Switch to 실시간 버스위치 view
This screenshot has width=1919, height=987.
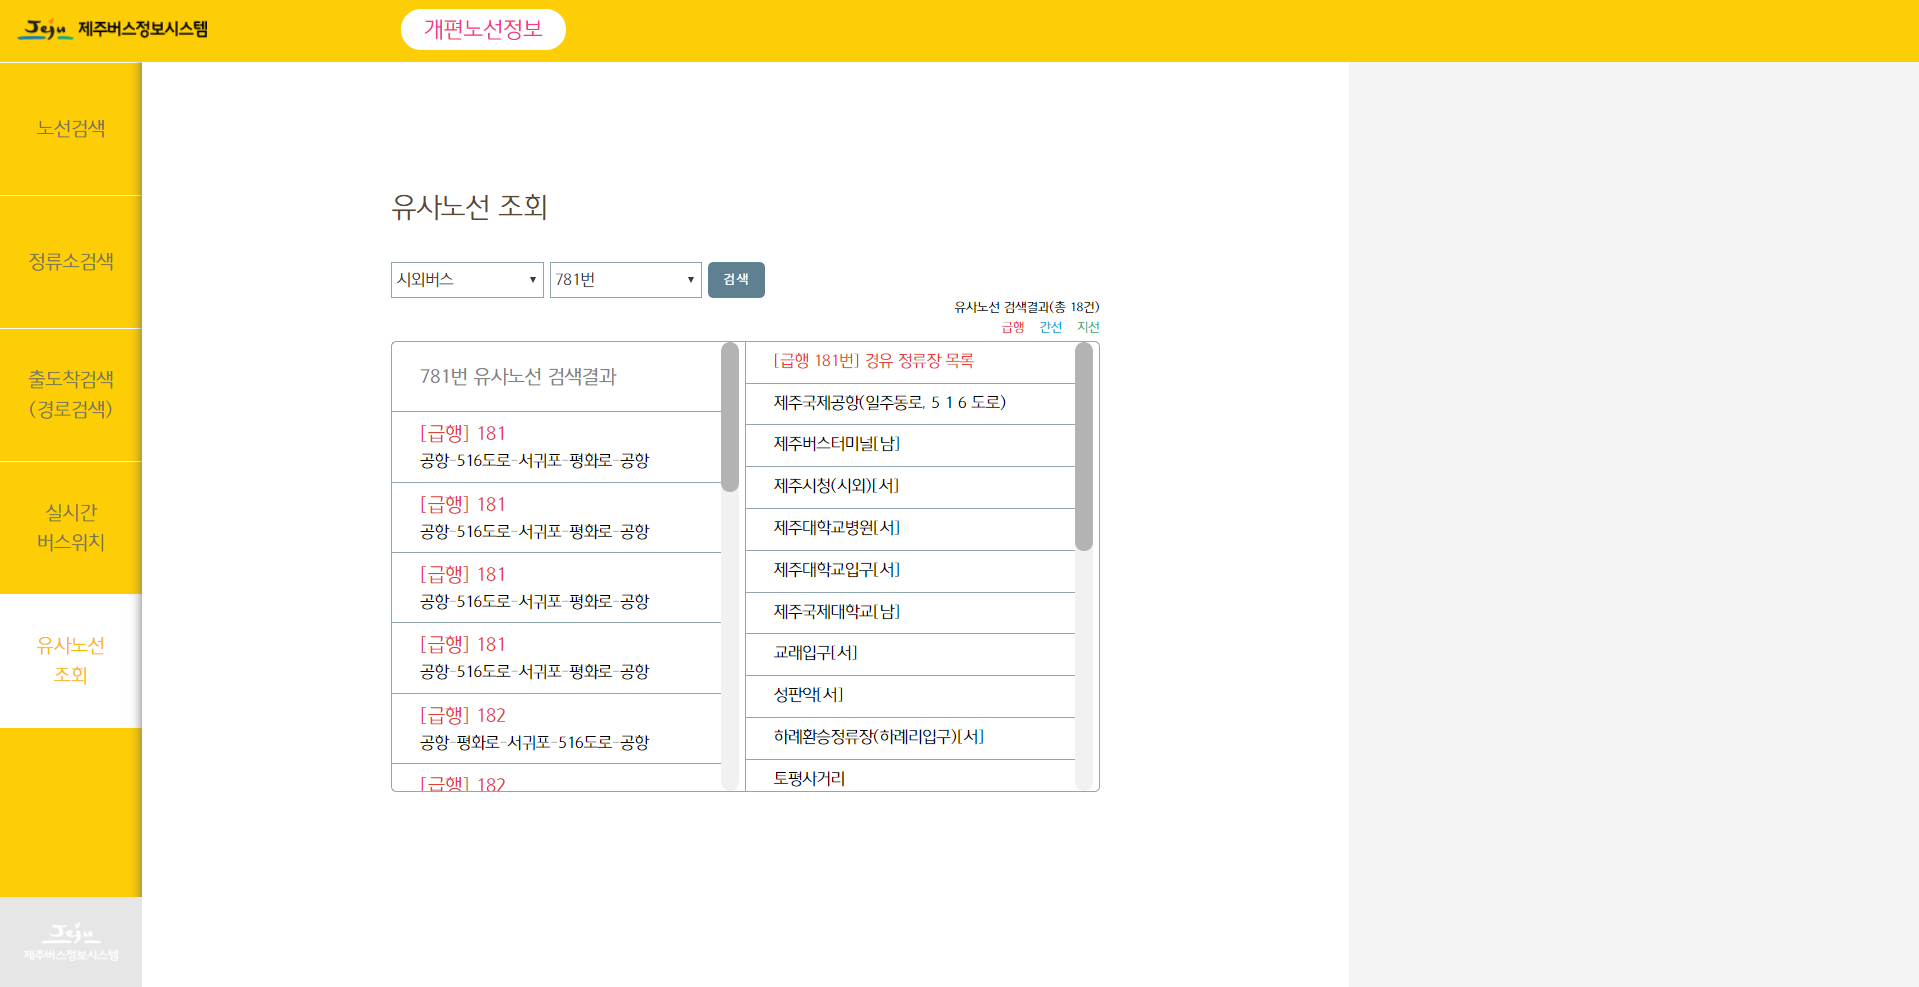pyautogui.click(x=70, y=528)
